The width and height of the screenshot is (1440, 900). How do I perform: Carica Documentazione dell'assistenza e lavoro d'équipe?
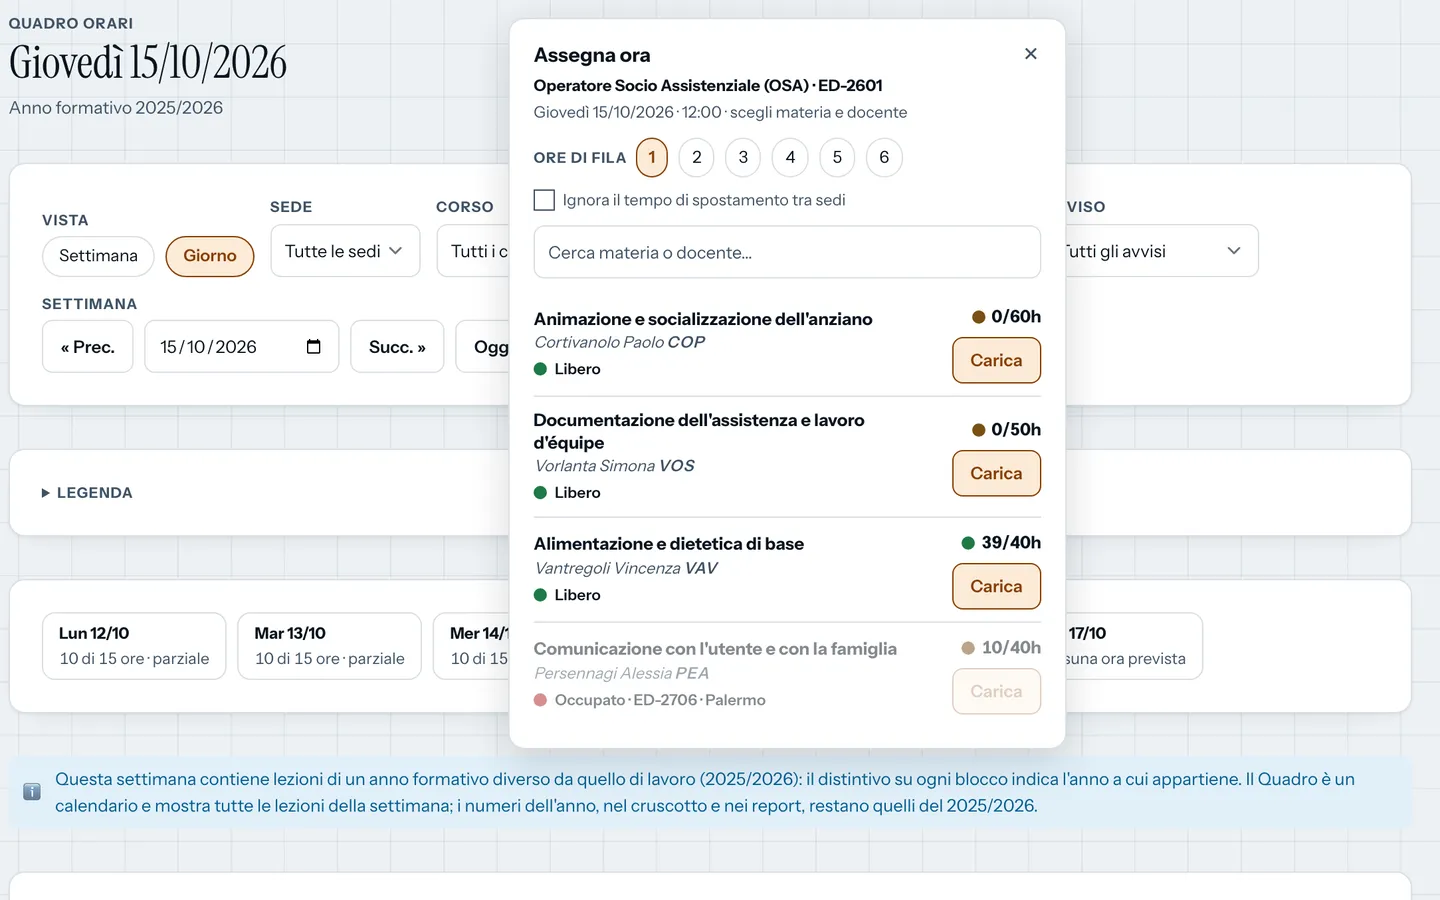pyautogui.click(x=996, y=473)
